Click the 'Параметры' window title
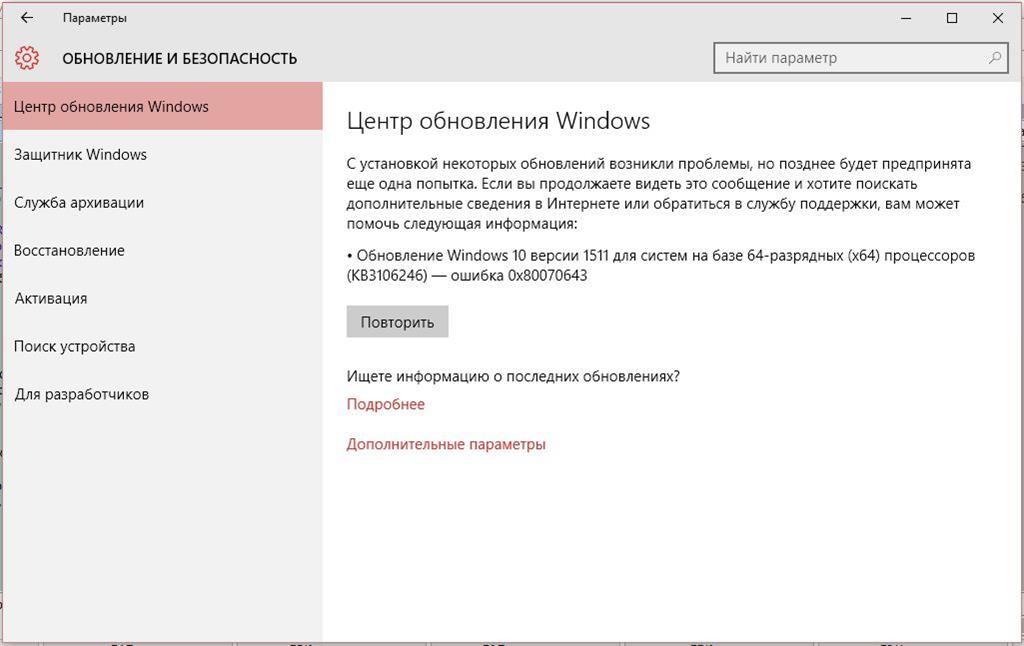This screenshot has height=646, width=1024. (x=95, y=18)
